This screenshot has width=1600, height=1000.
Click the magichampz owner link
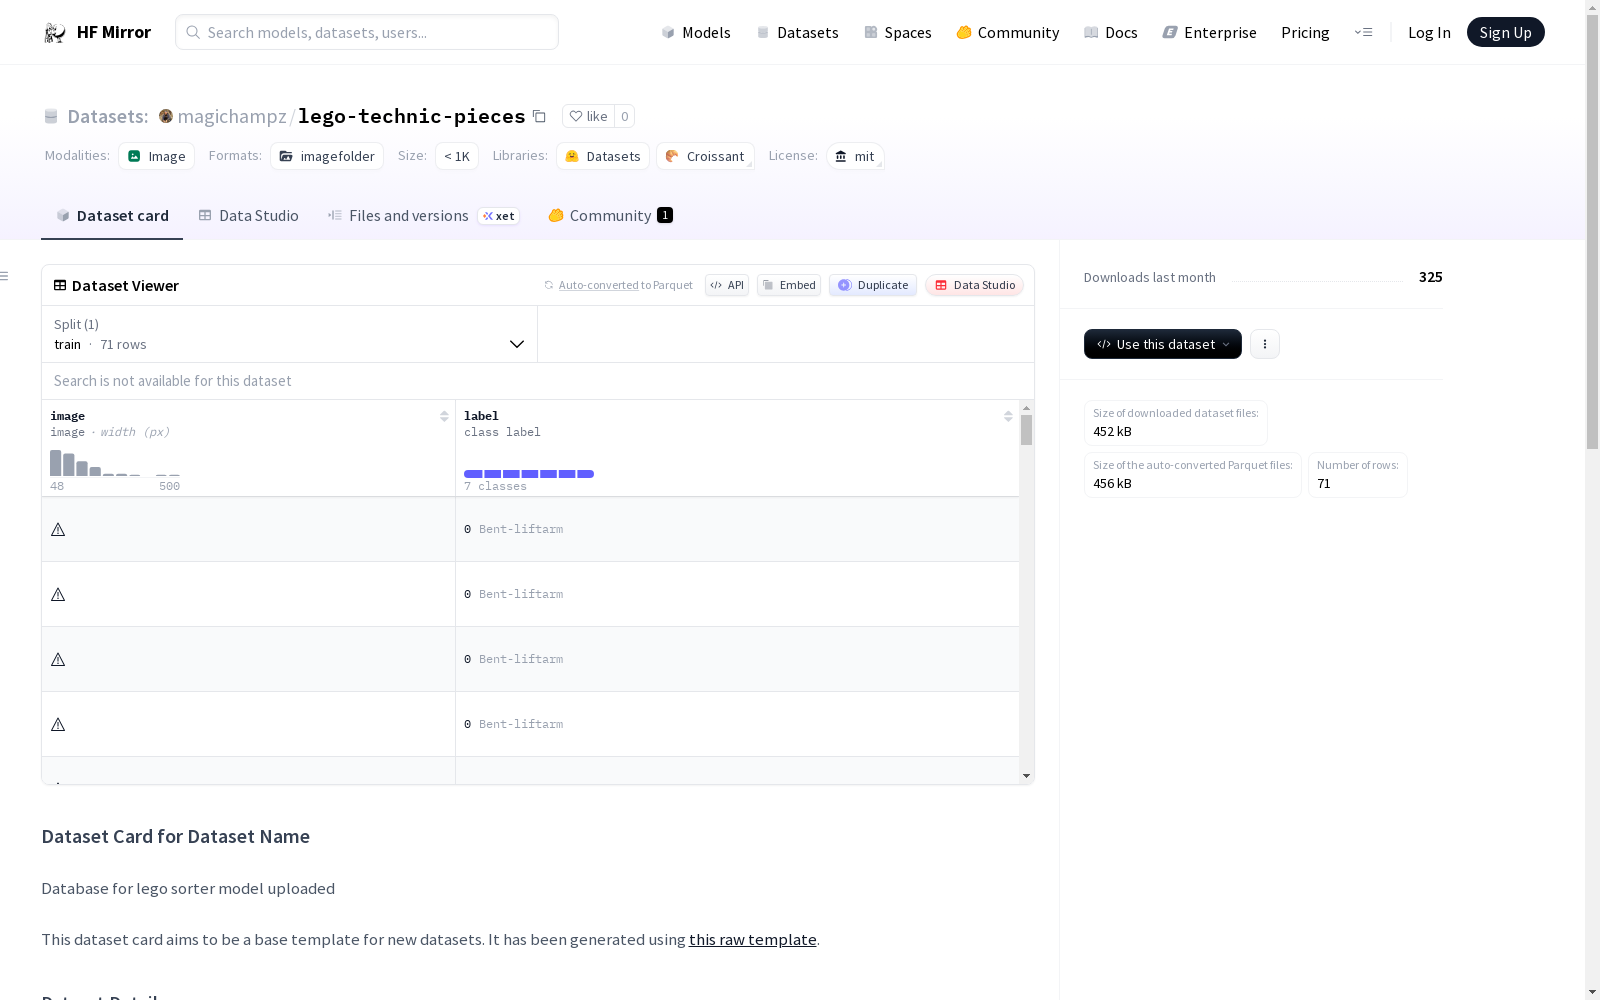[x=232, y=116]
